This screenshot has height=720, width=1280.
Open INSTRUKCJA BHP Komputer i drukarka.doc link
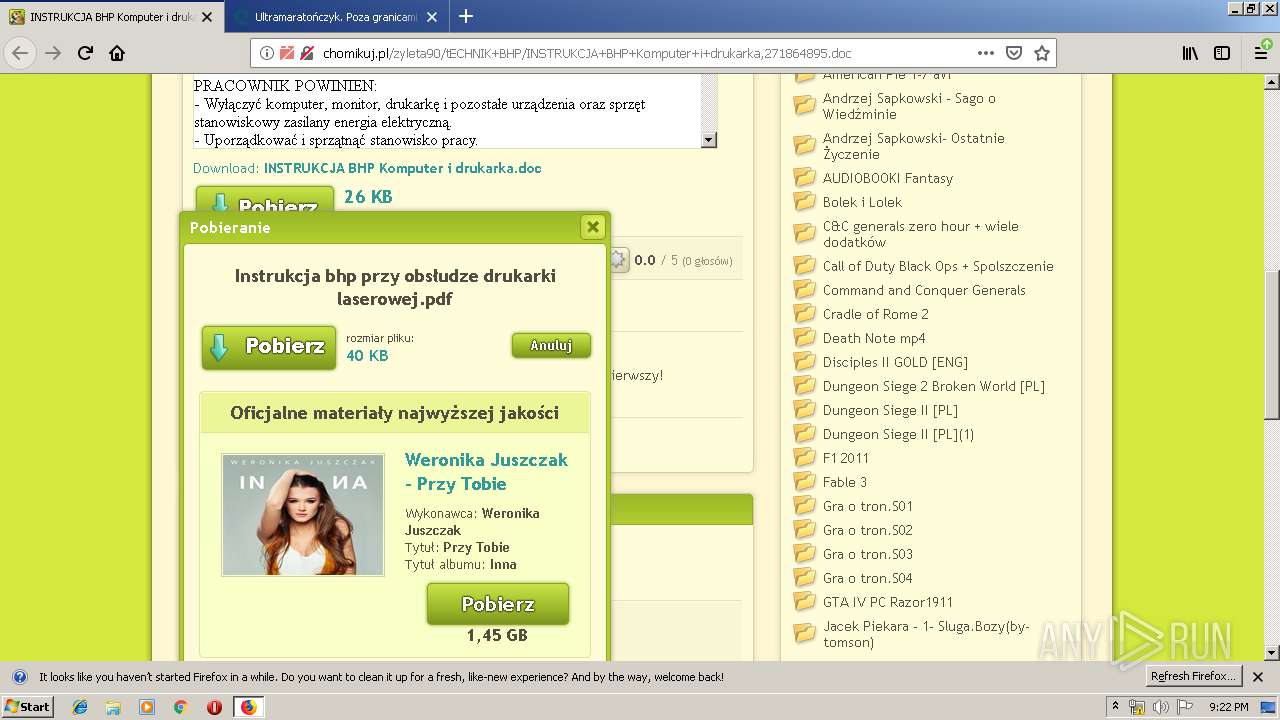403,168
